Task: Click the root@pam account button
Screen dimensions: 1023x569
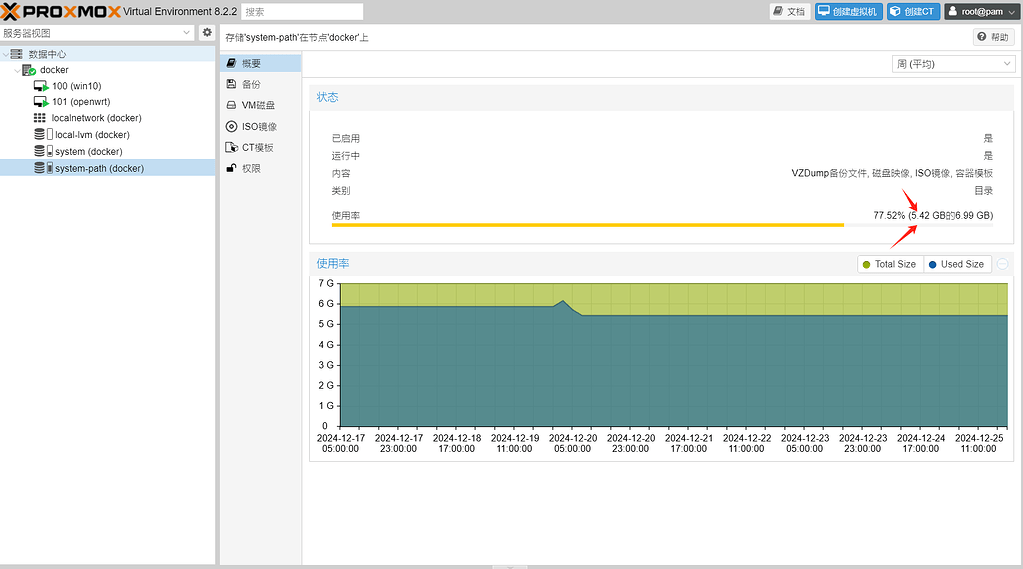Action: coord(981,12)
